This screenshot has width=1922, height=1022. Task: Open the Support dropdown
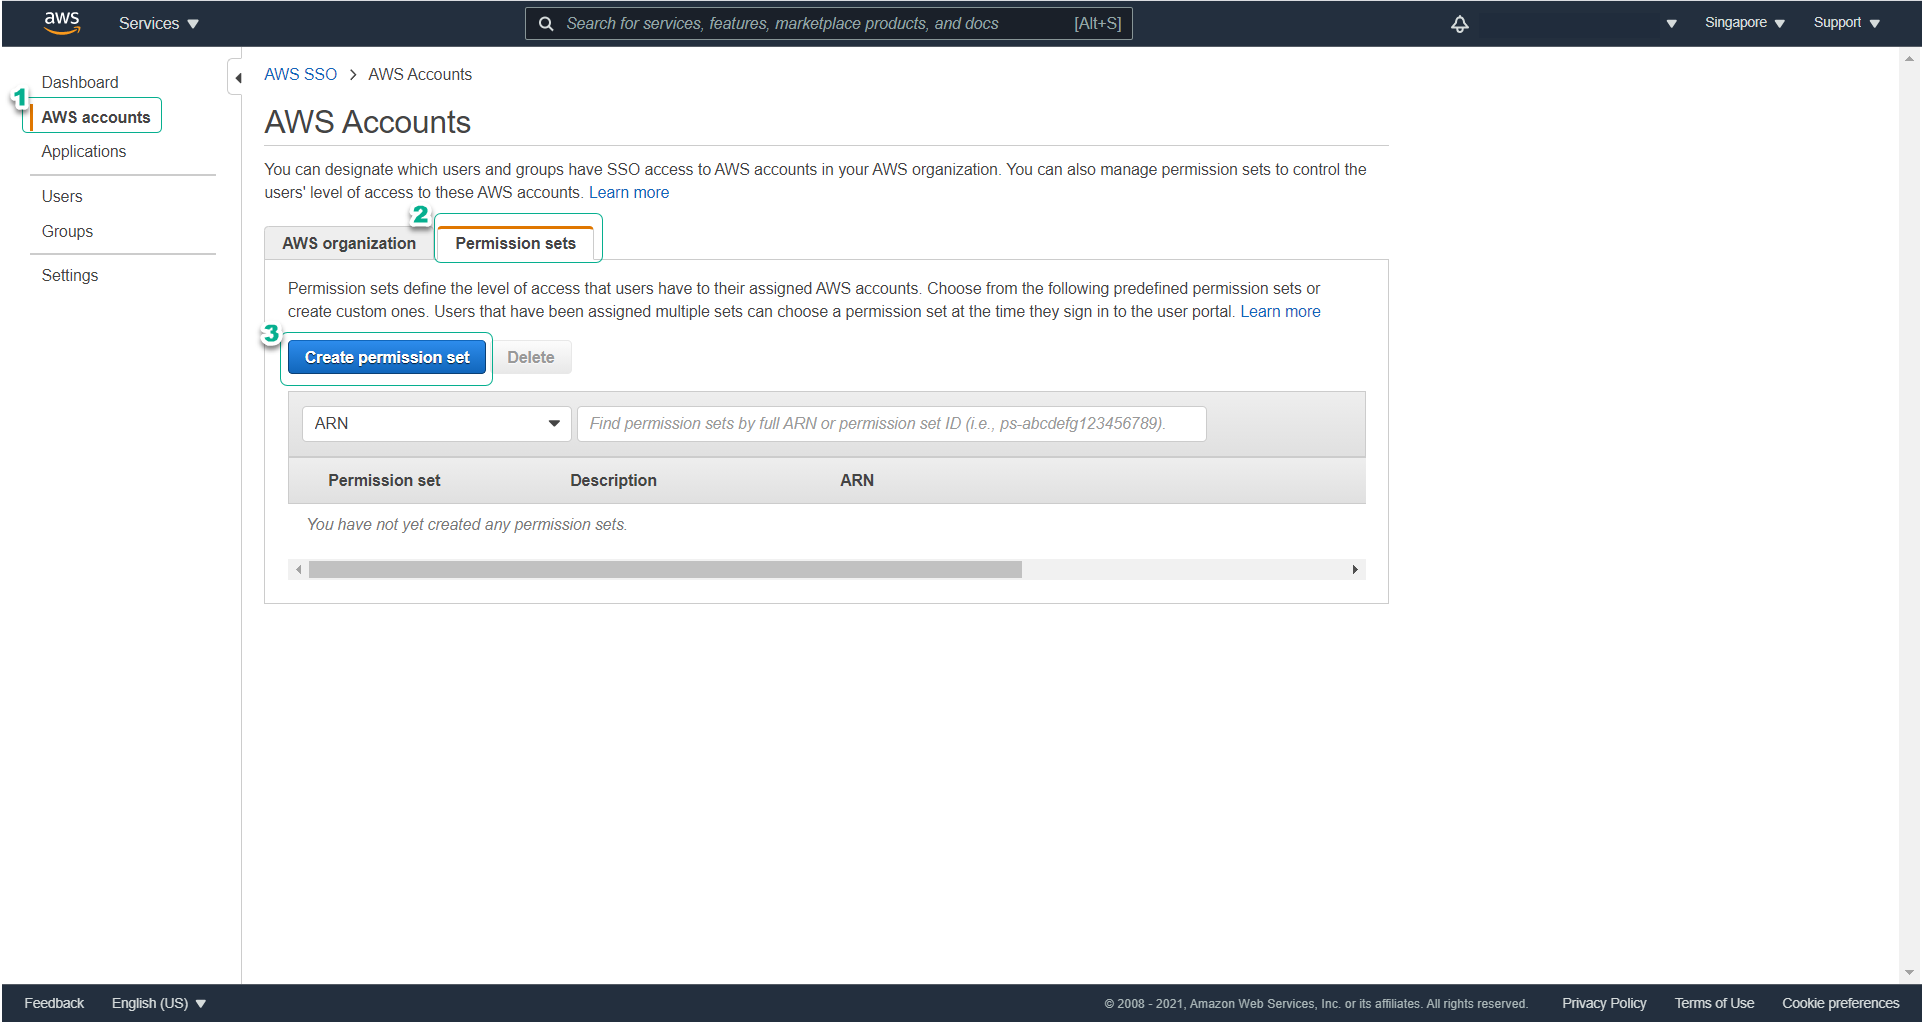click(x=1845, y=22)
